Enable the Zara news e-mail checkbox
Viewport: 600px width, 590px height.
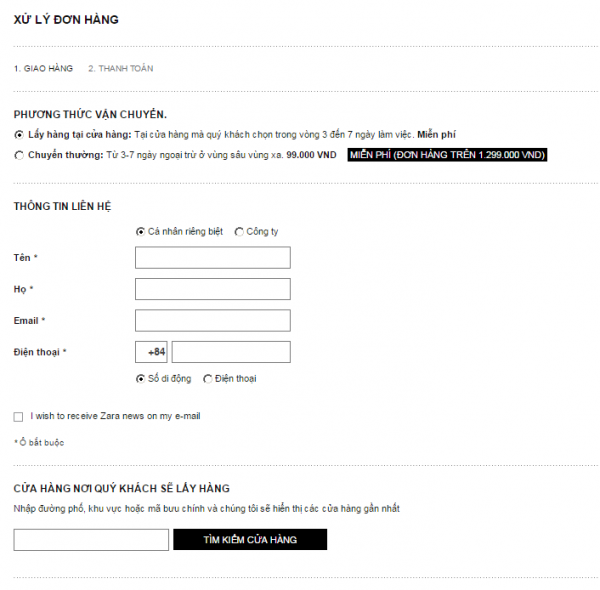(19, 416)
